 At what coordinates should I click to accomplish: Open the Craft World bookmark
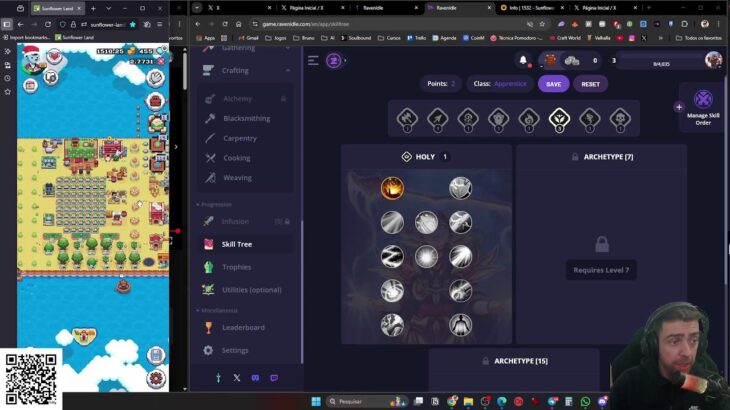click(564, 38)
